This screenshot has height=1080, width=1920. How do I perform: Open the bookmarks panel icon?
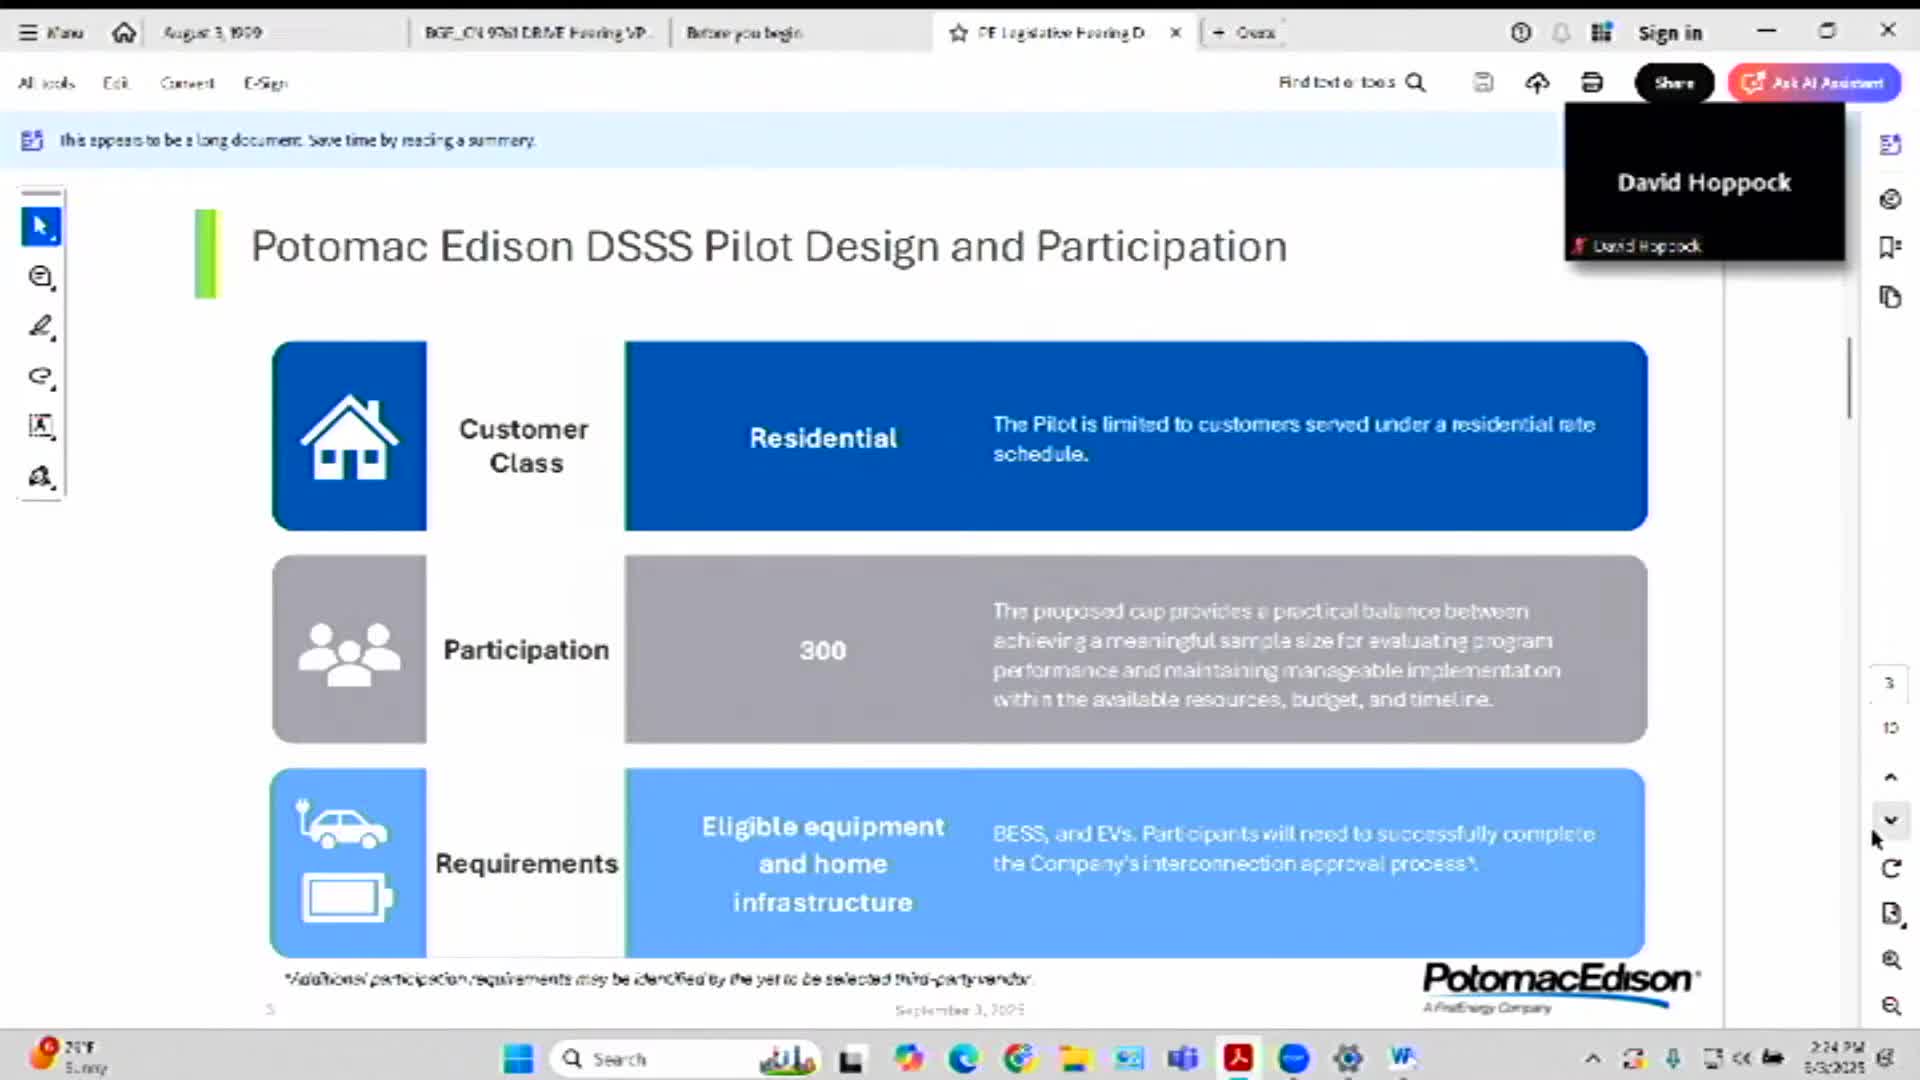[1890, 247]
